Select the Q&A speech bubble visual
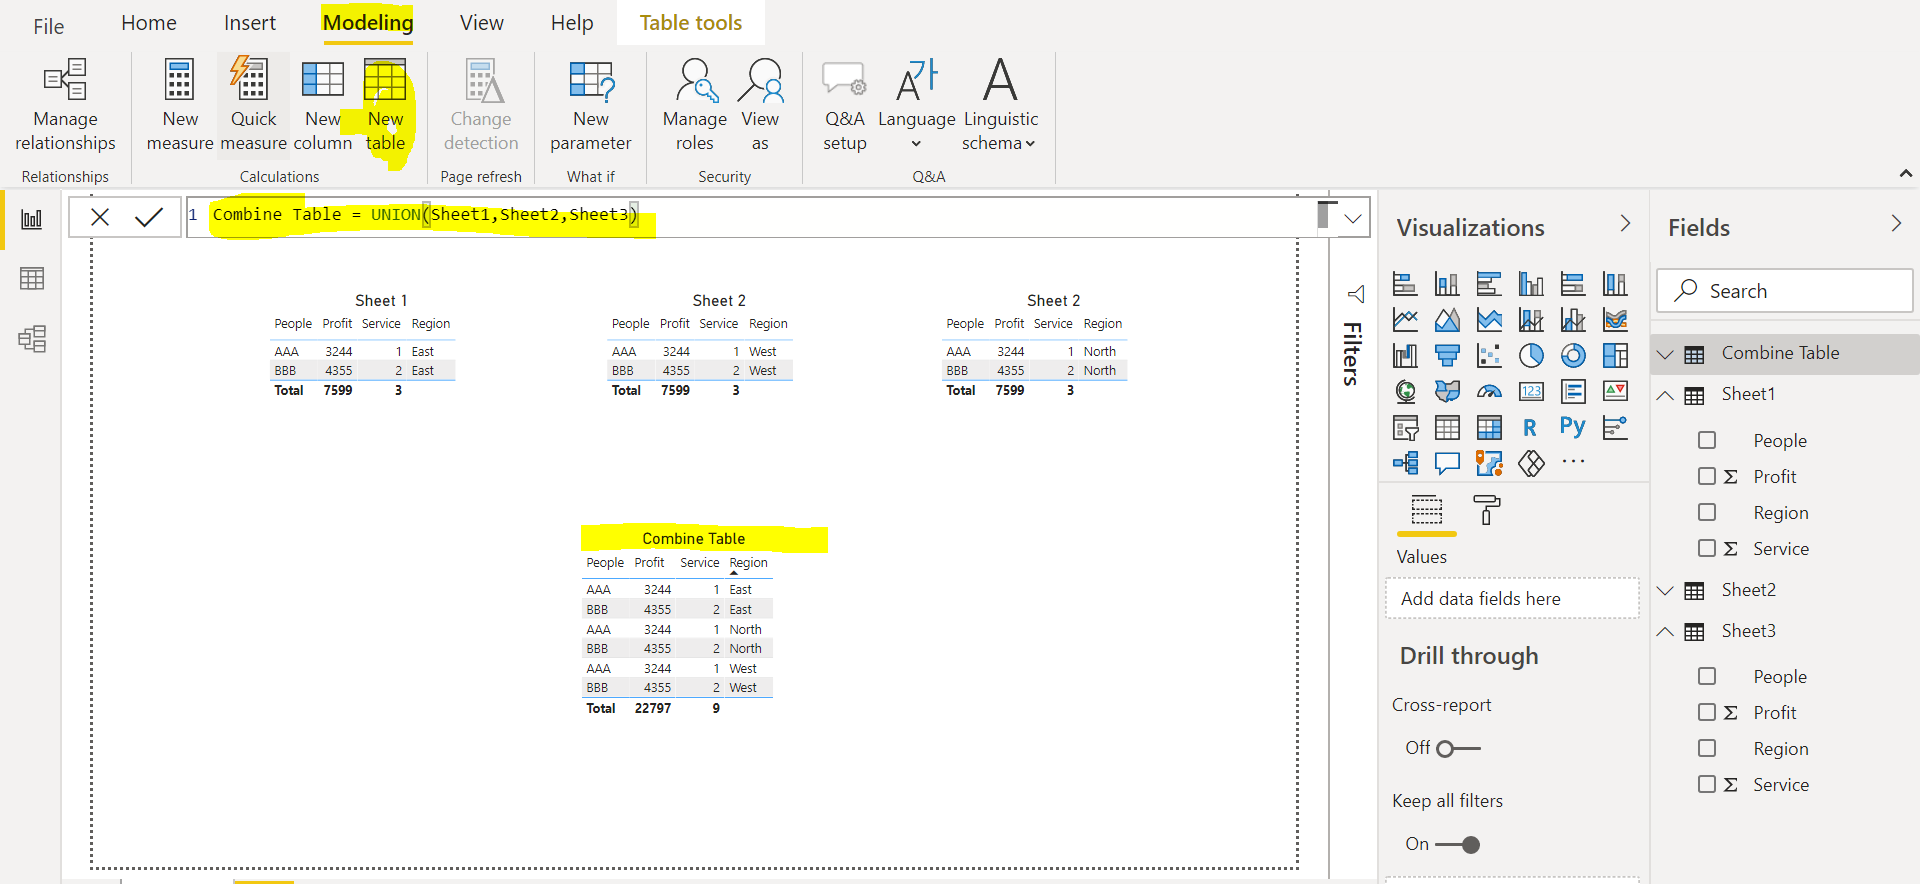This screenshot has width=1920, height=884. pos(1447,463)
